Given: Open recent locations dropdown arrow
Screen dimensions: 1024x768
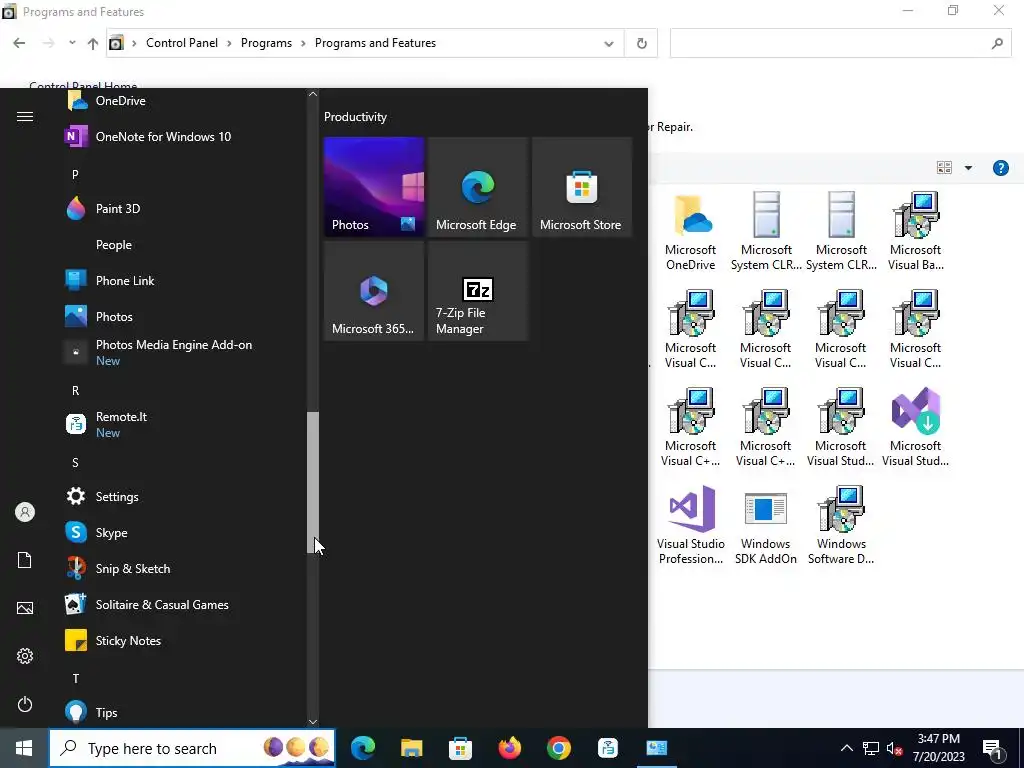Looking at the screenshot, I should click(72, 43).
